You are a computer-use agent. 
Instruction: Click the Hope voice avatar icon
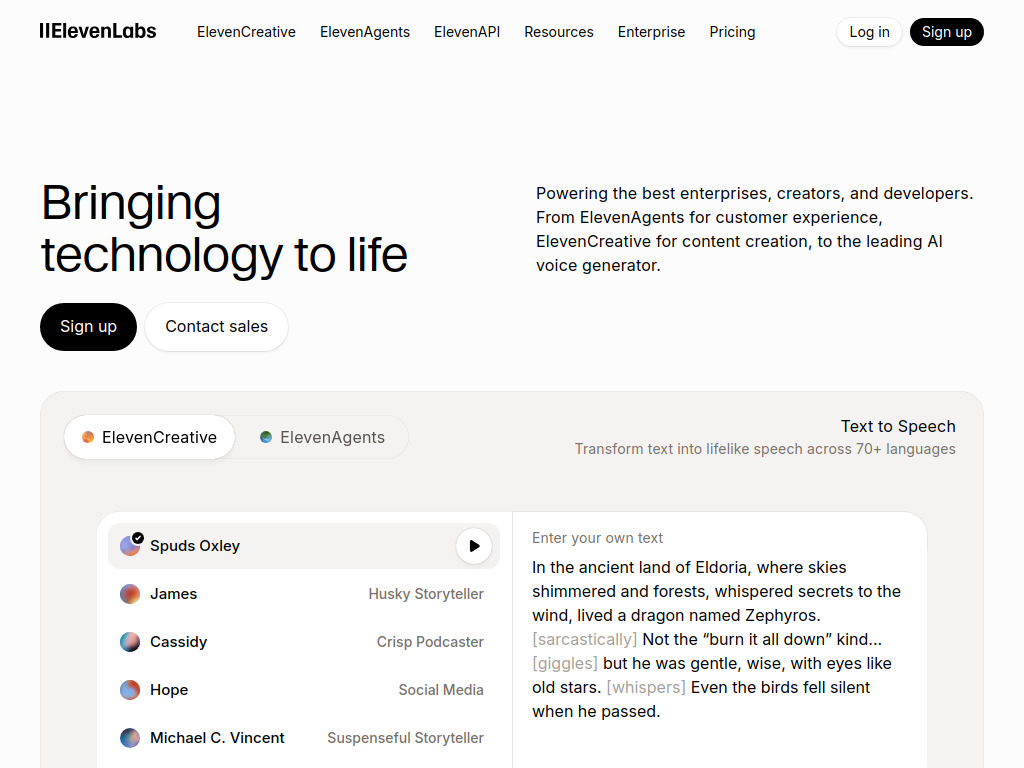point(130,690)
